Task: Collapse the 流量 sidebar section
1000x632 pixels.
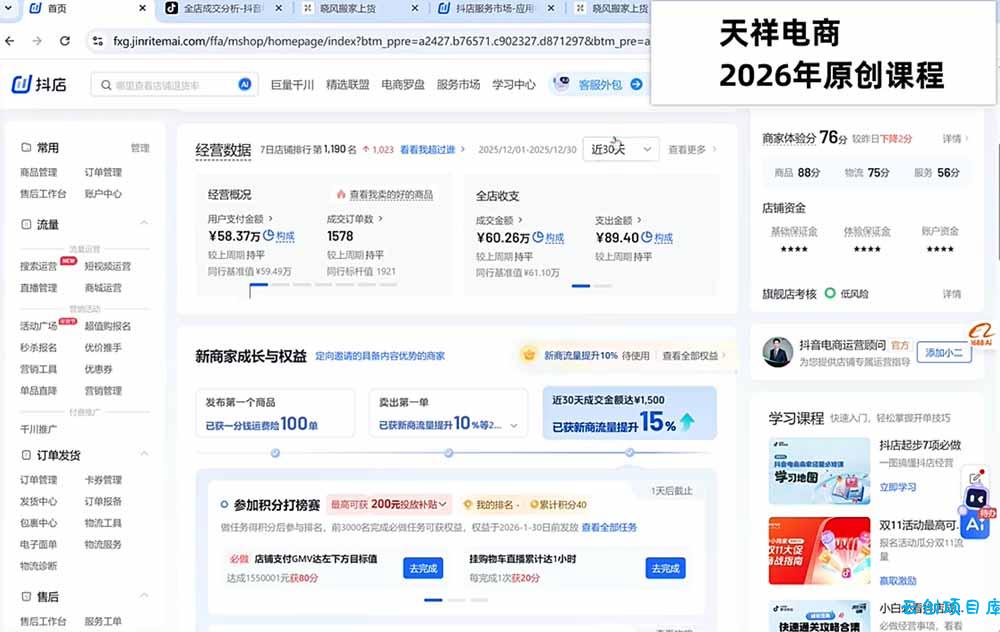Action: pyautogui.click(x=144, y=223)
